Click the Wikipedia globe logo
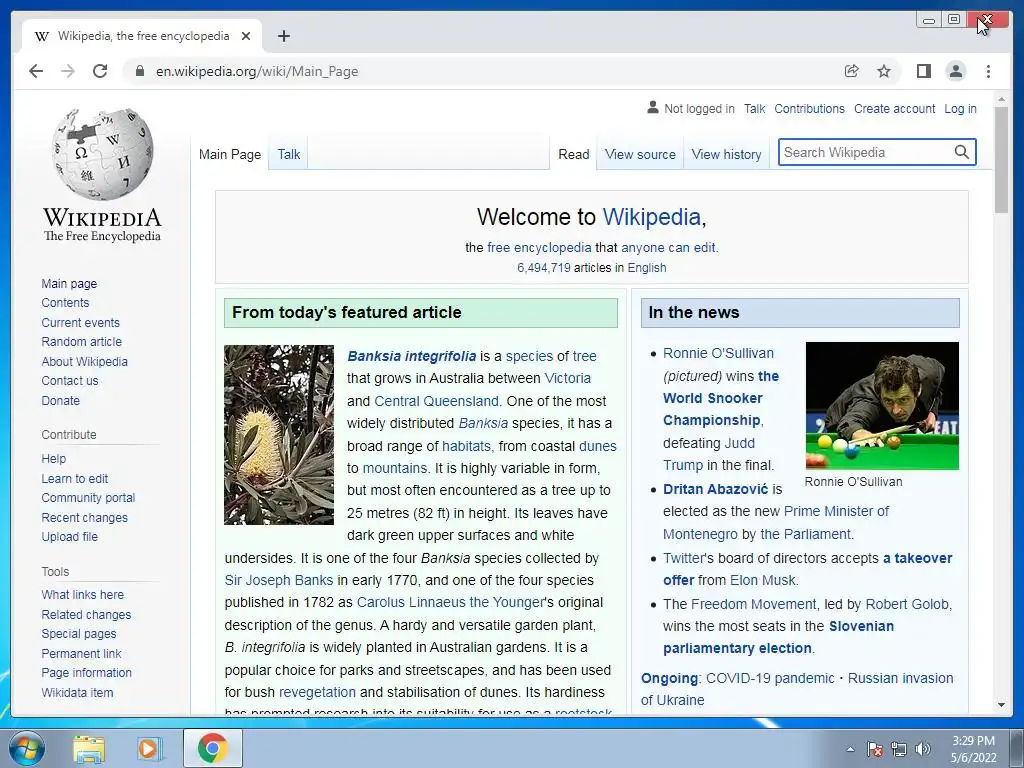The image size is (1024, 768). 103,154
